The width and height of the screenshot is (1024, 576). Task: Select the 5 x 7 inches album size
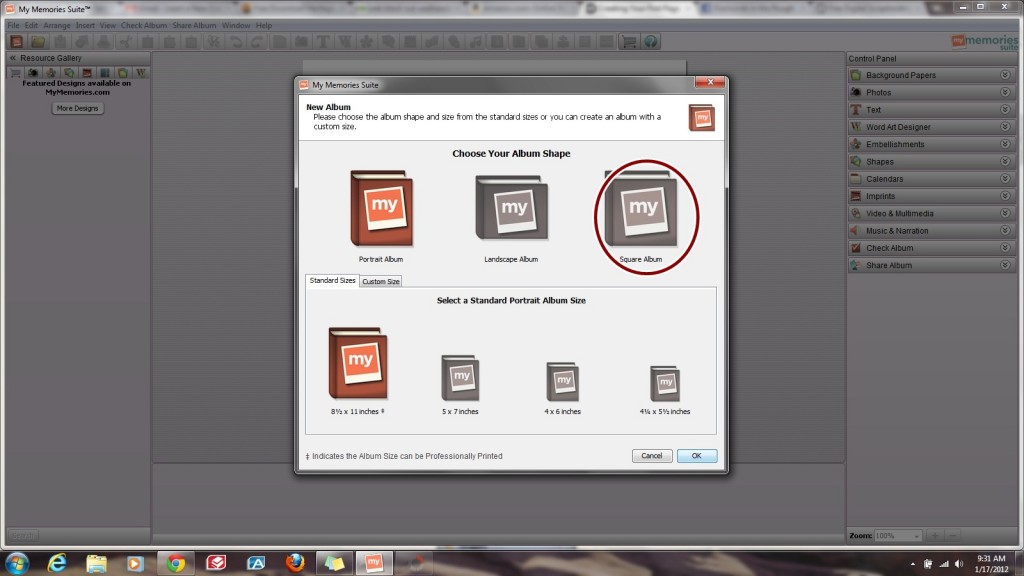click(x=460, y=378)
